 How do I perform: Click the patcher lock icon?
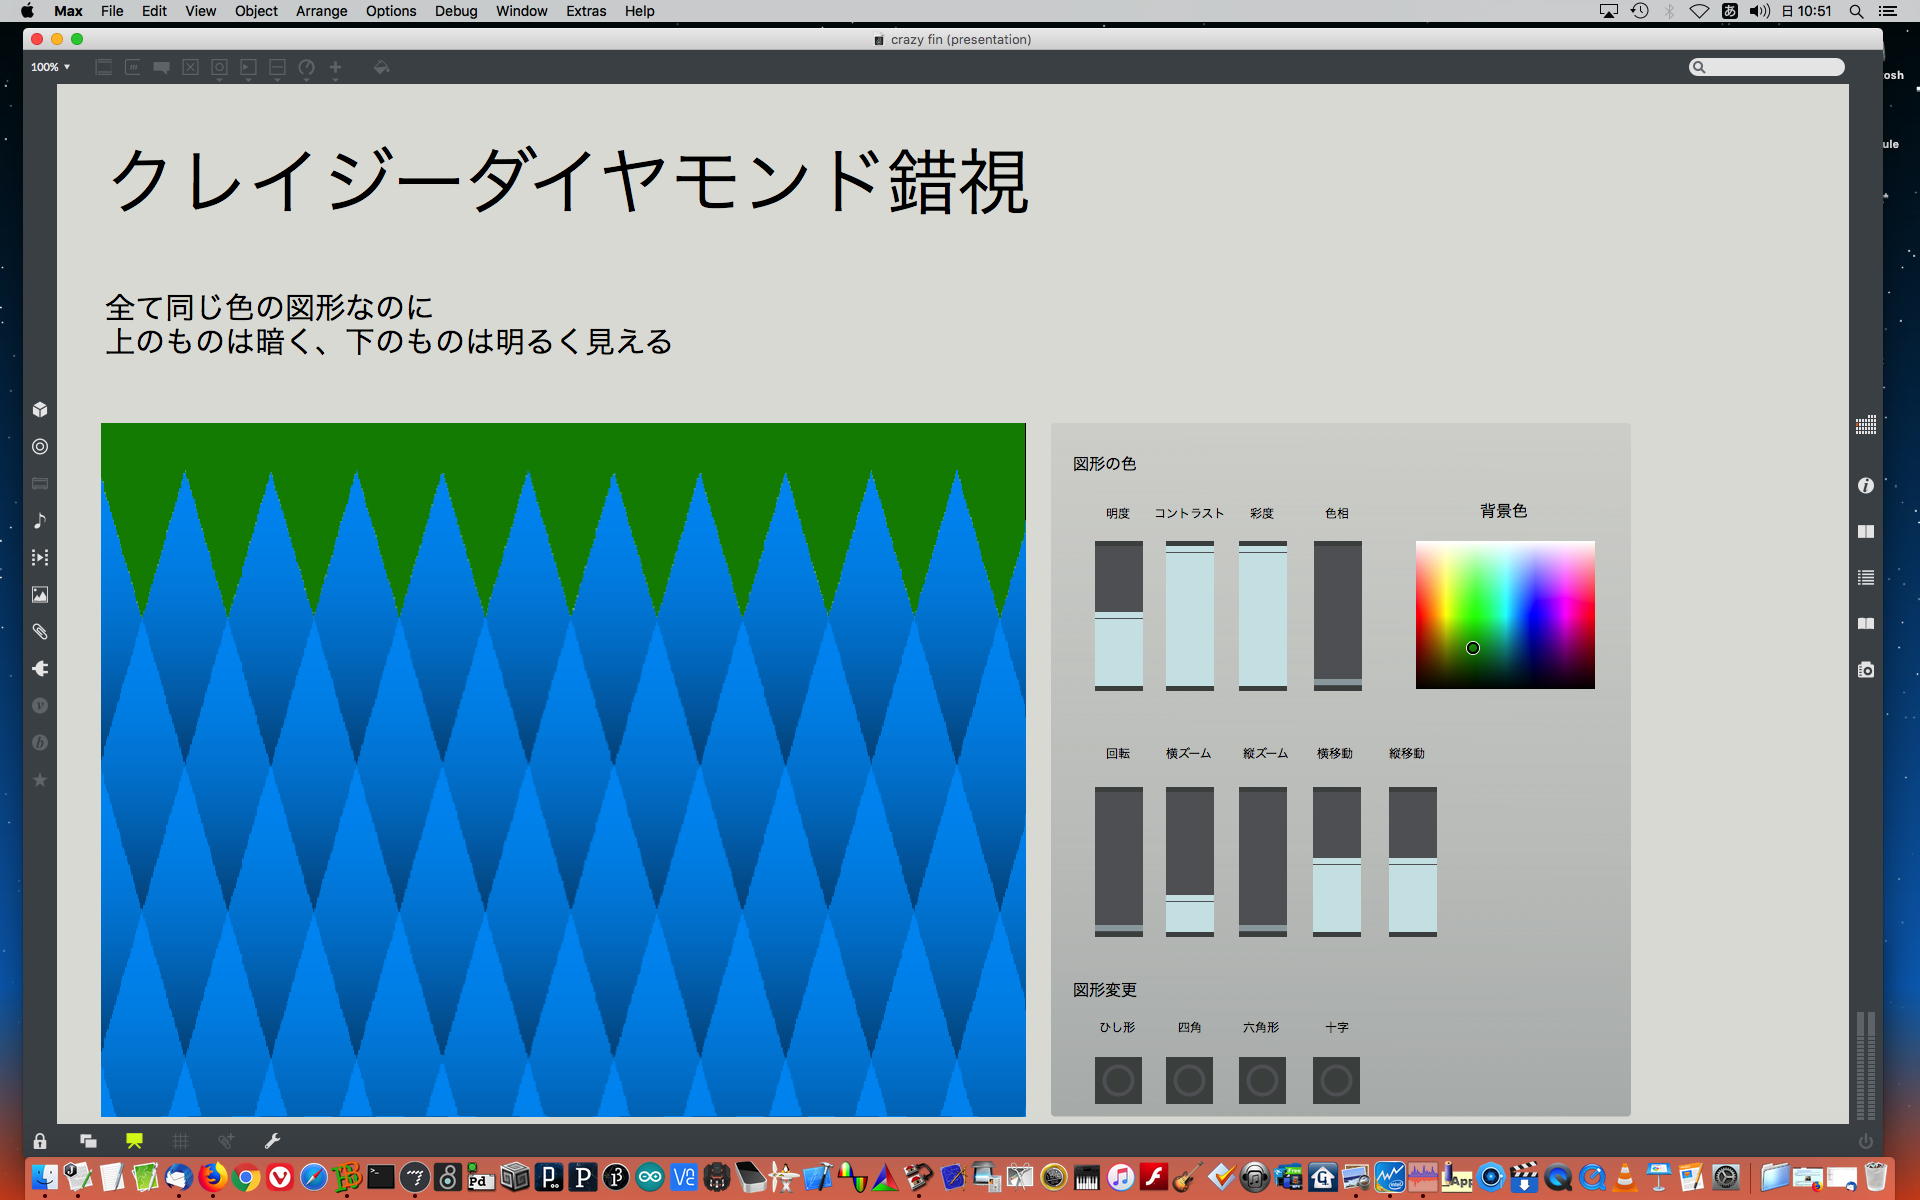40,1141
